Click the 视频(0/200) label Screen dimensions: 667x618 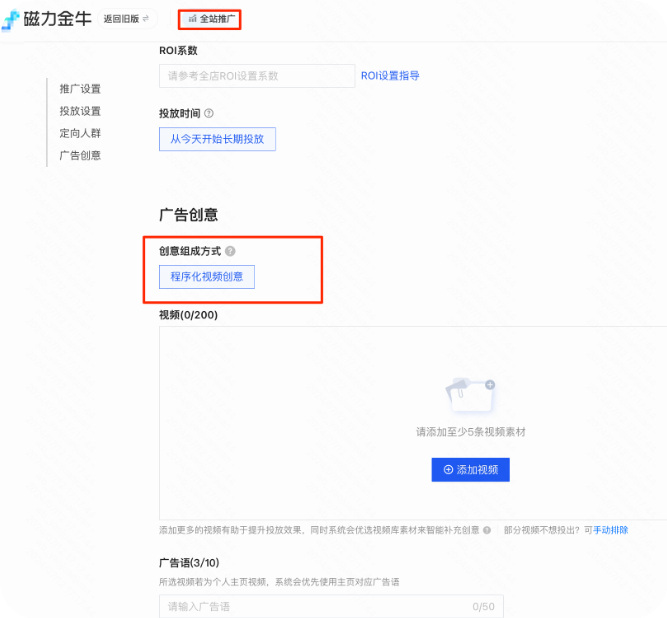(x=188, y=315)
